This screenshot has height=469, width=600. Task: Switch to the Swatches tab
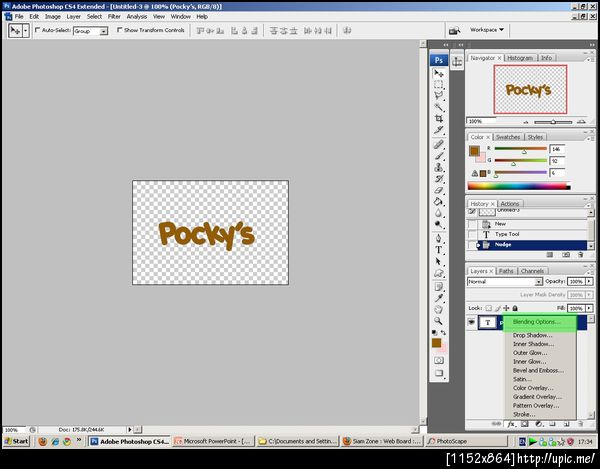point(507,137)
